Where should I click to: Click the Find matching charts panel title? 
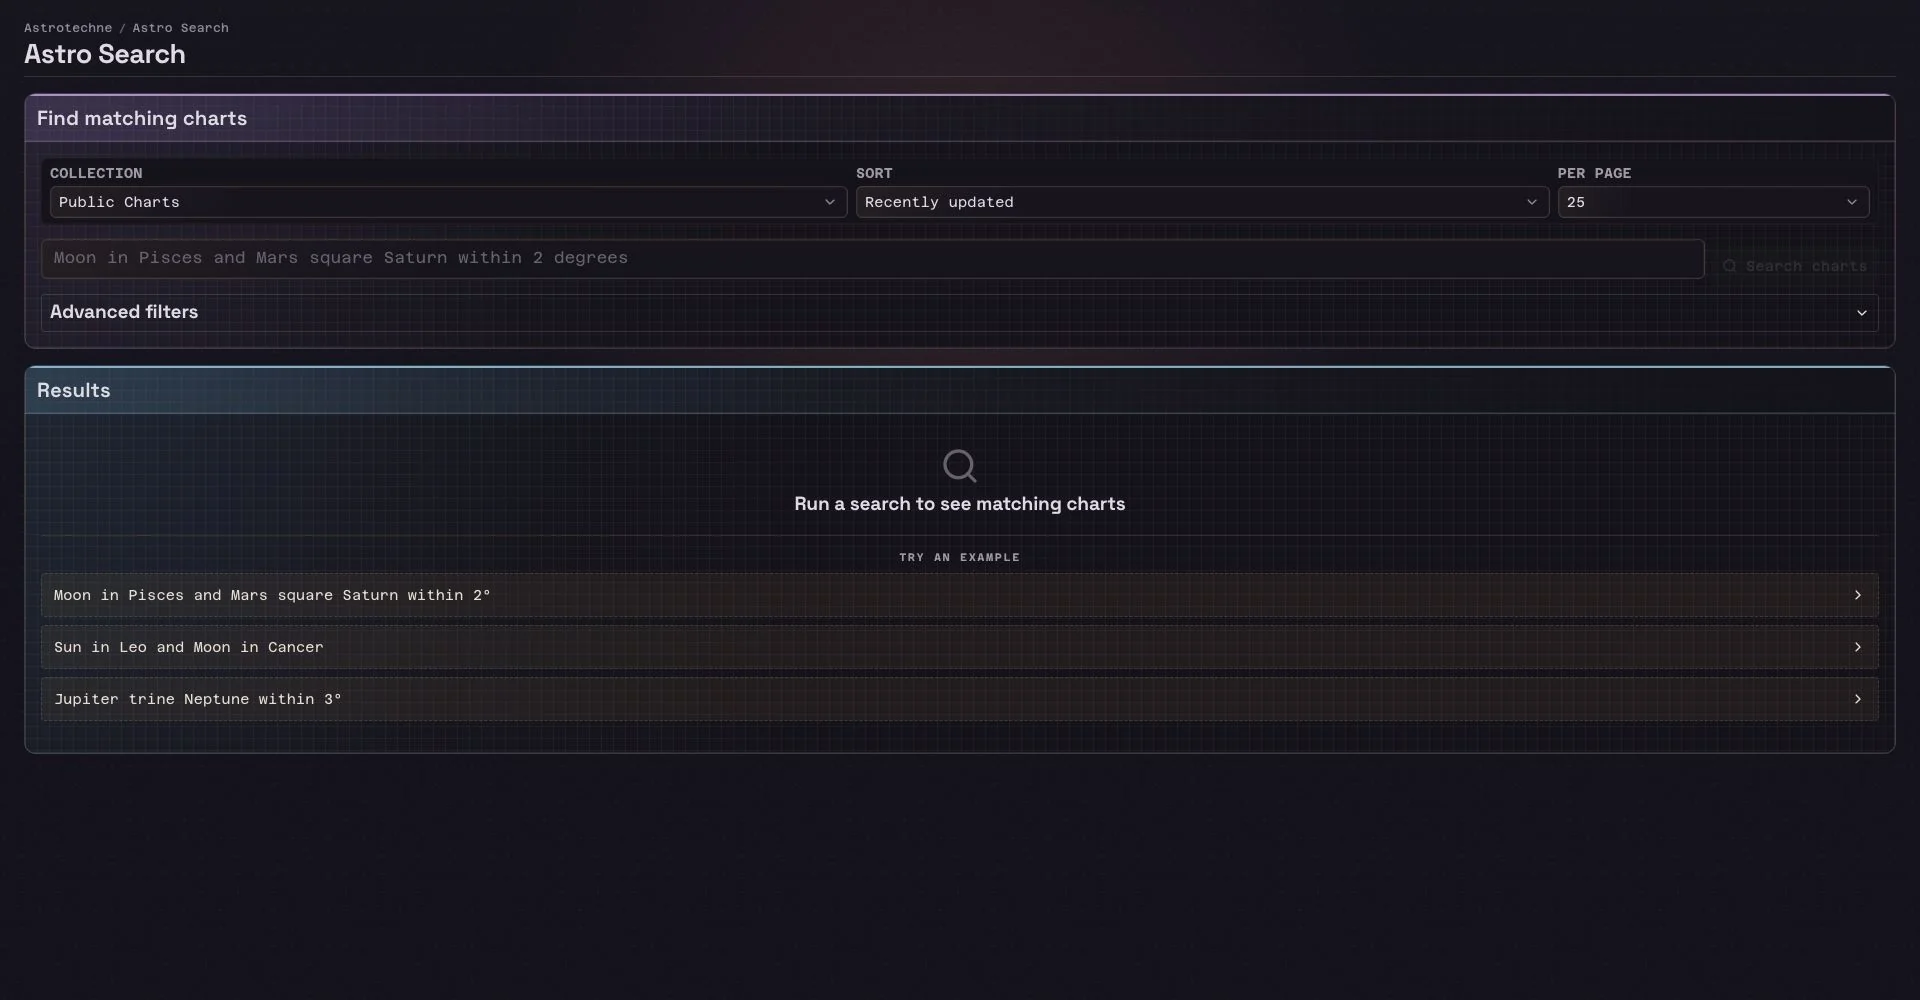click(142, 118)
